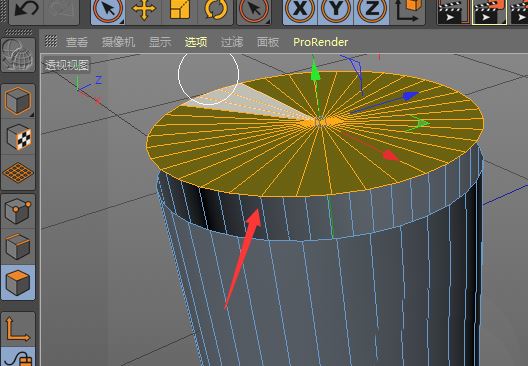The height and width of the screenshot is (366, 528).
Task: Open the 查看 view menu
Action: 77,42
